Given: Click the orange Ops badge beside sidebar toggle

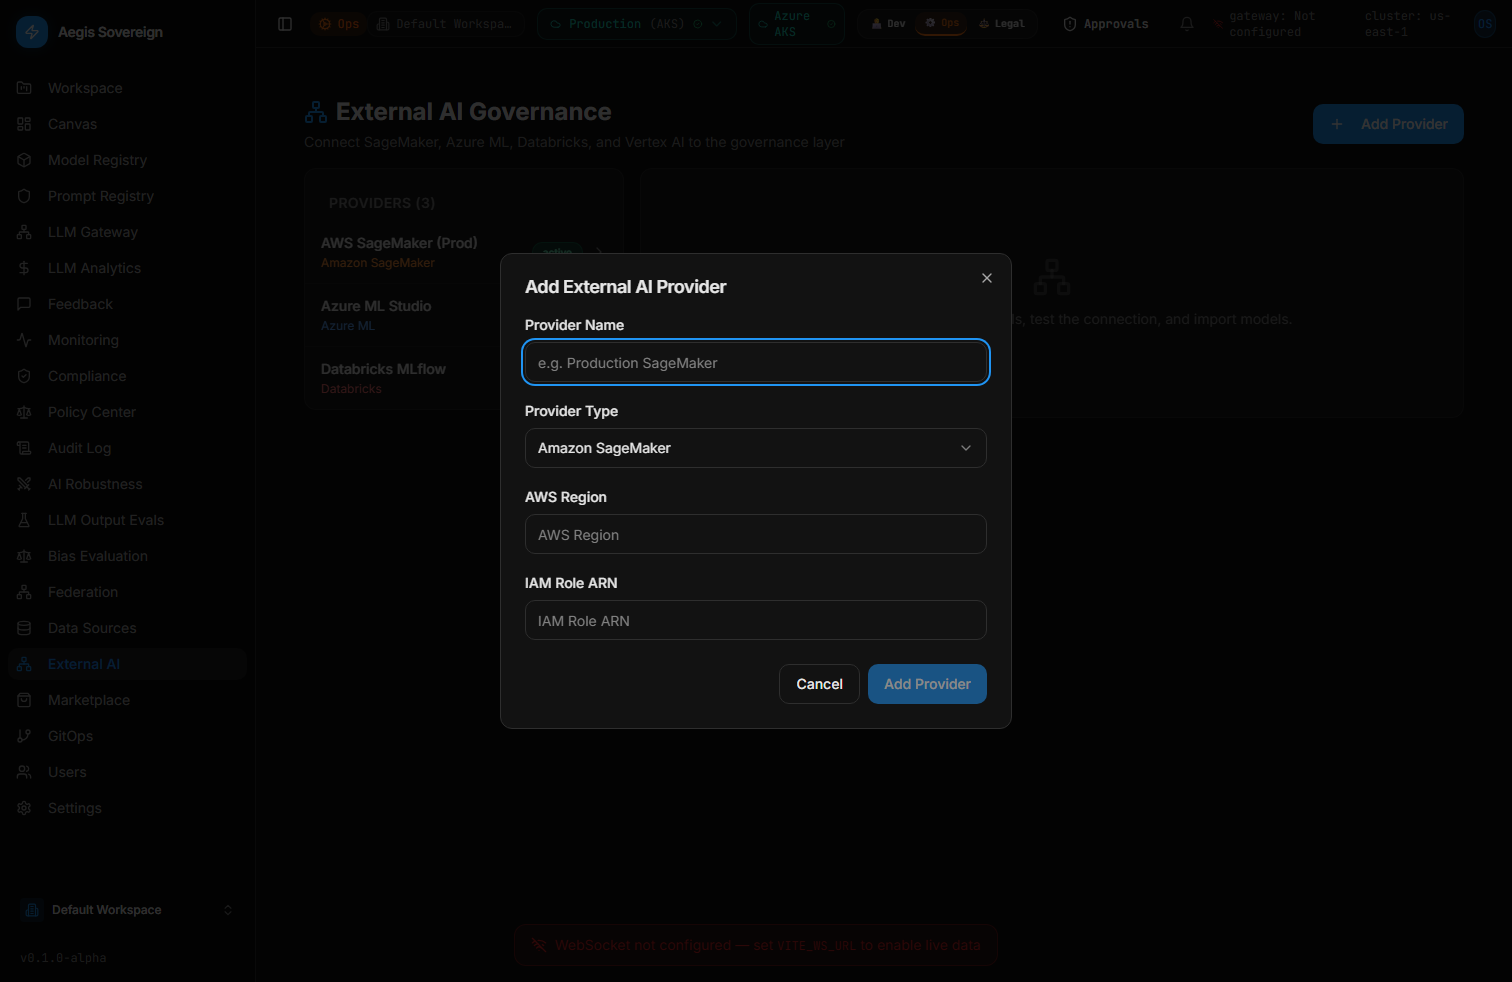Looking at the screenshot, I should tap(339, 24).
